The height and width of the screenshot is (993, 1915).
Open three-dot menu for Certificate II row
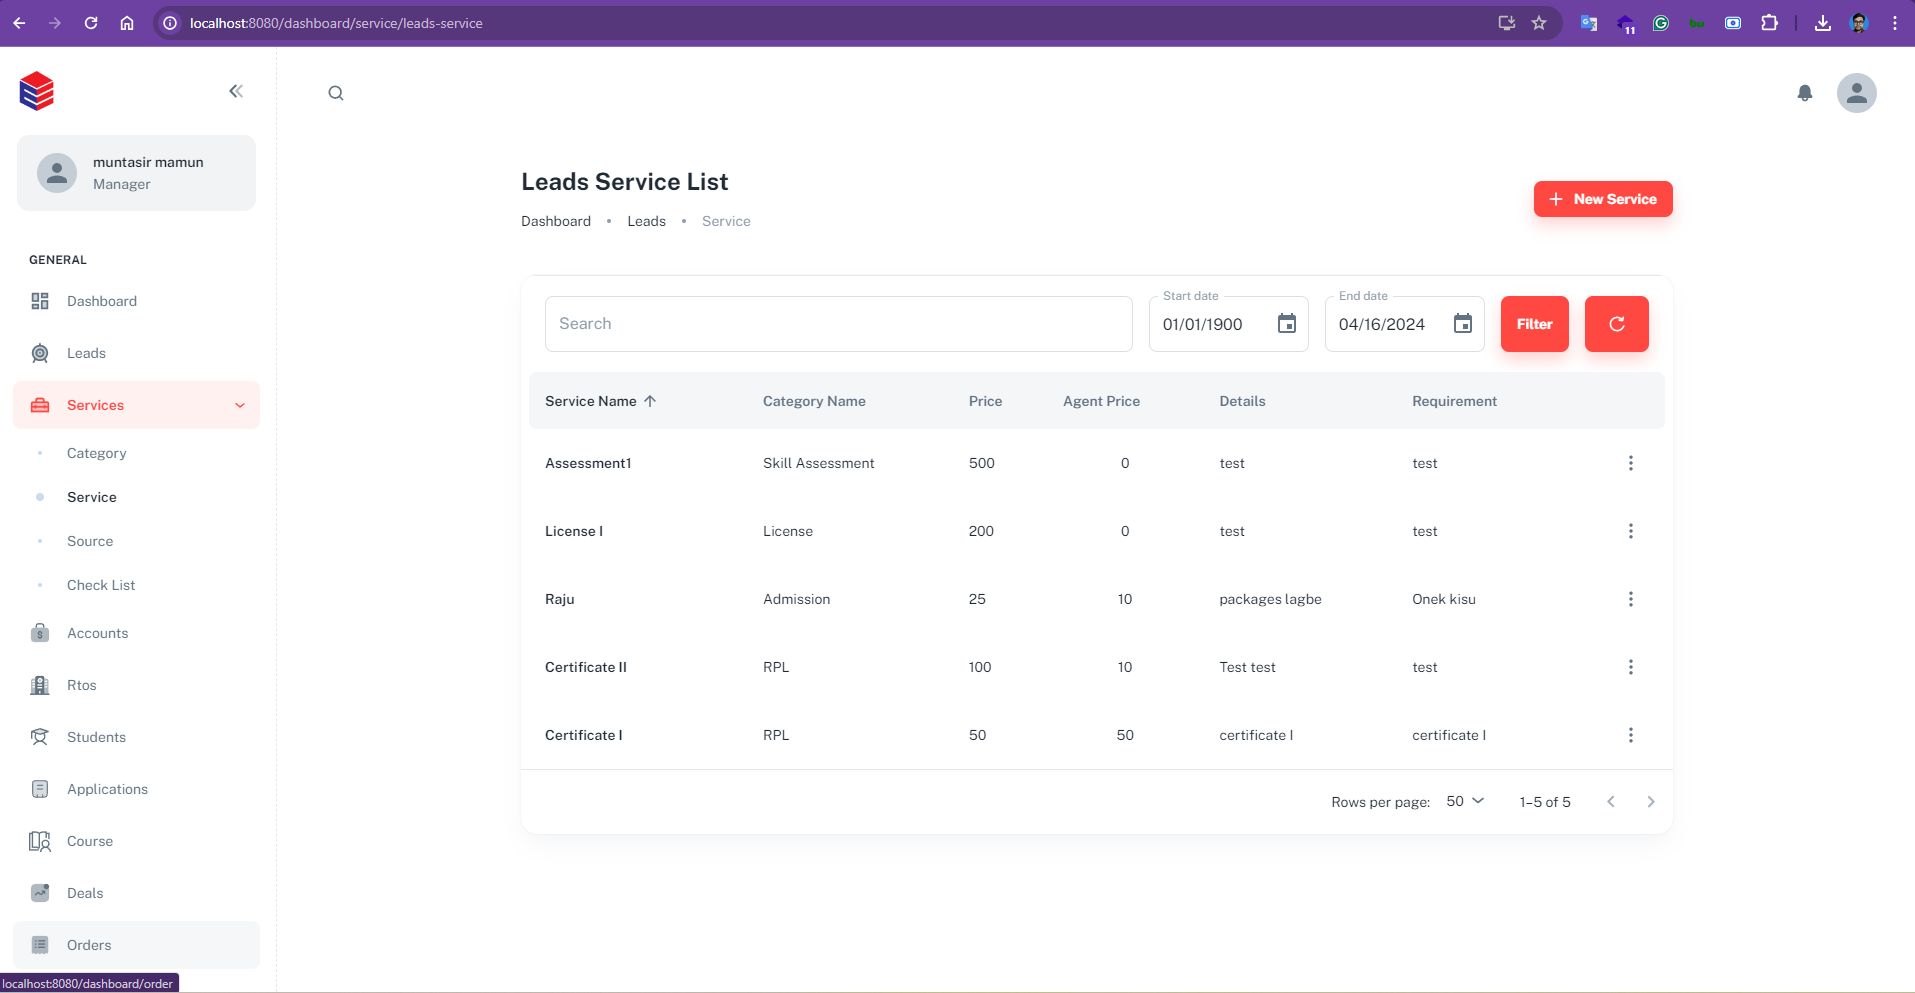(x=1630, y=667)
